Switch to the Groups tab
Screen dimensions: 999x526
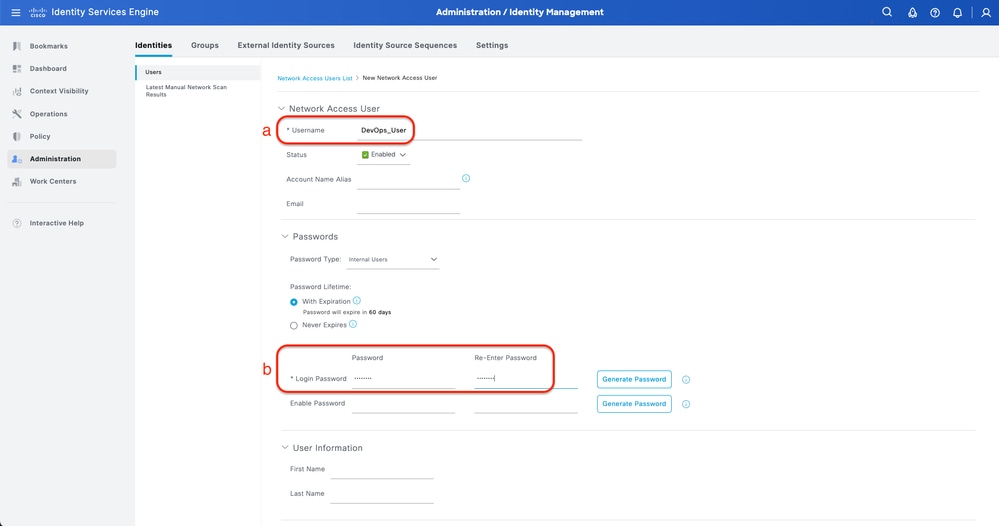pyautogui.click(x=205, y=45)
